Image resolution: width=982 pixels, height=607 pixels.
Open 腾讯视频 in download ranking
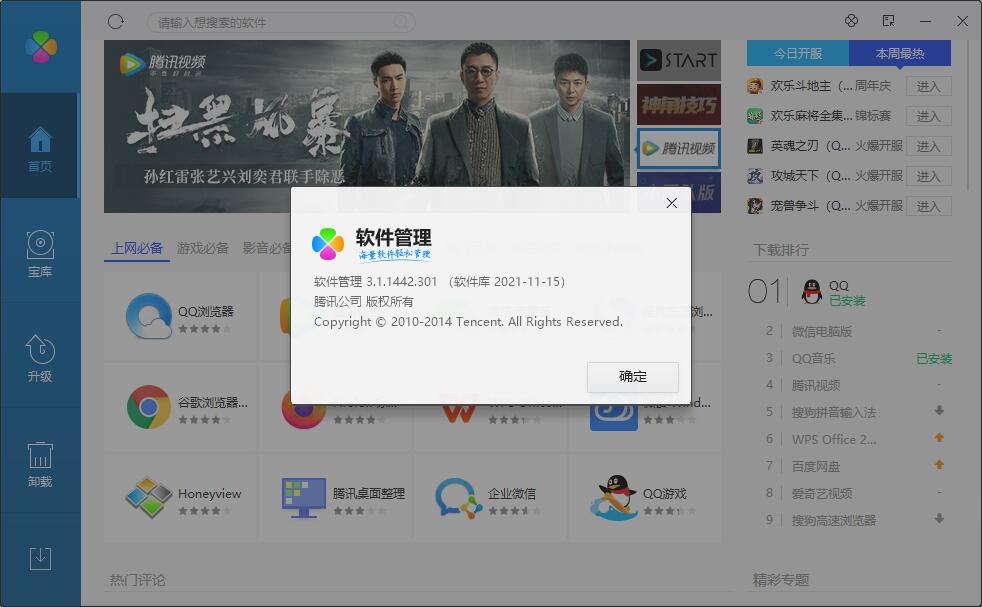[x=816, y=385]
